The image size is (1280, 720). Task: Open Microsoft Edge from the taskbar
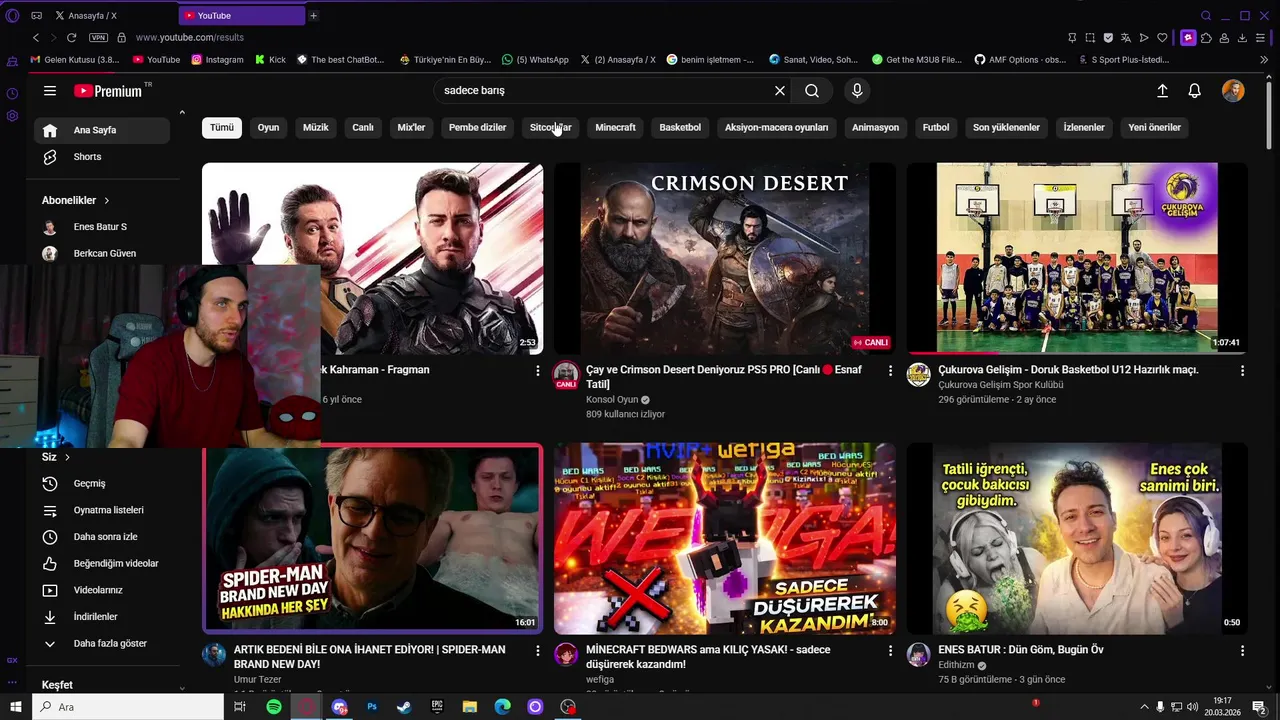(502, 707)
